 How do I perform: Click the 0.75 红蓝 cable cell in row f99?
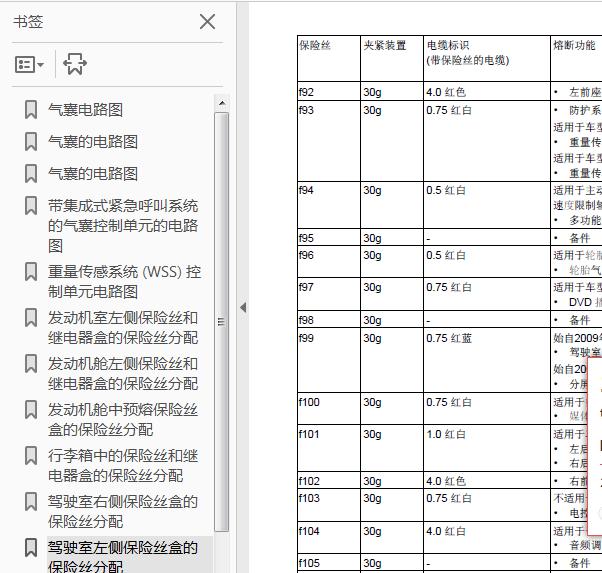click(x=487, y=360)
